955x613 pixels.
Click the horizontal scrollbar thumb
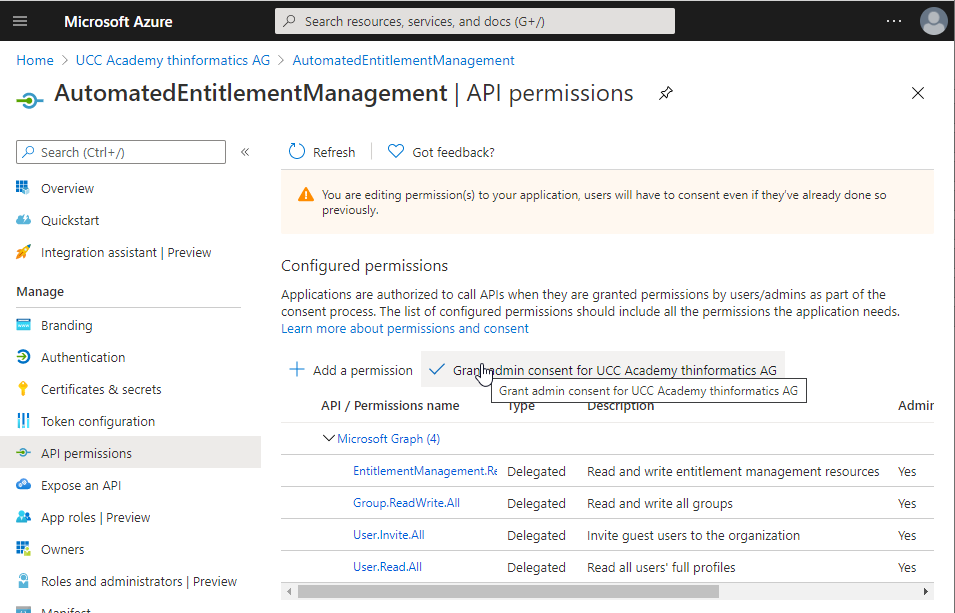pyautogui.click(x=508, y=591)
